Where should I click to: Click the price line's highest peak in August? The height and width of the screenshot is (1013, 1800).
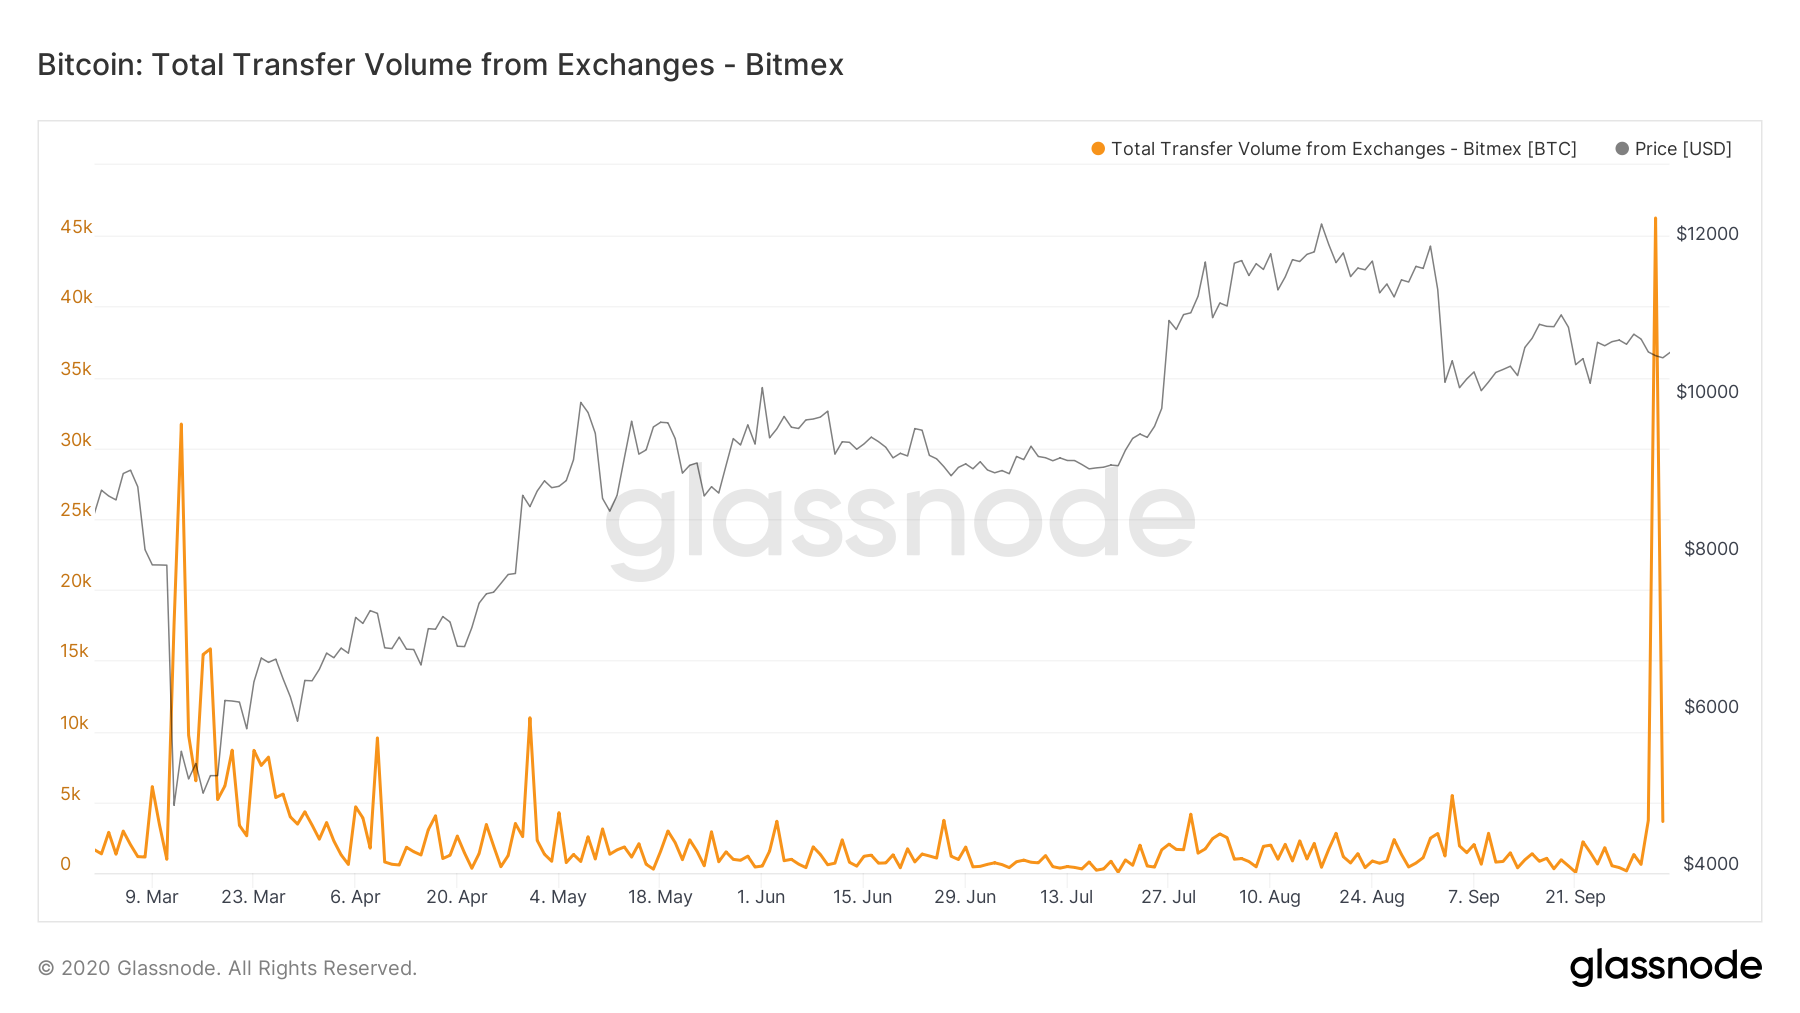pos(1321,224)
